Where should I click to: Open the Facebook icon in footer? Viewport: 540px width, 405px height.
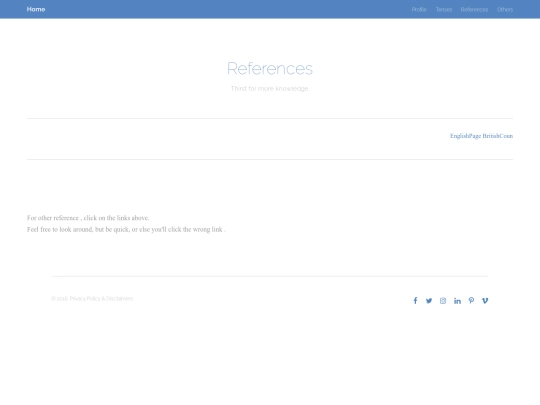[x=415, y=301]
